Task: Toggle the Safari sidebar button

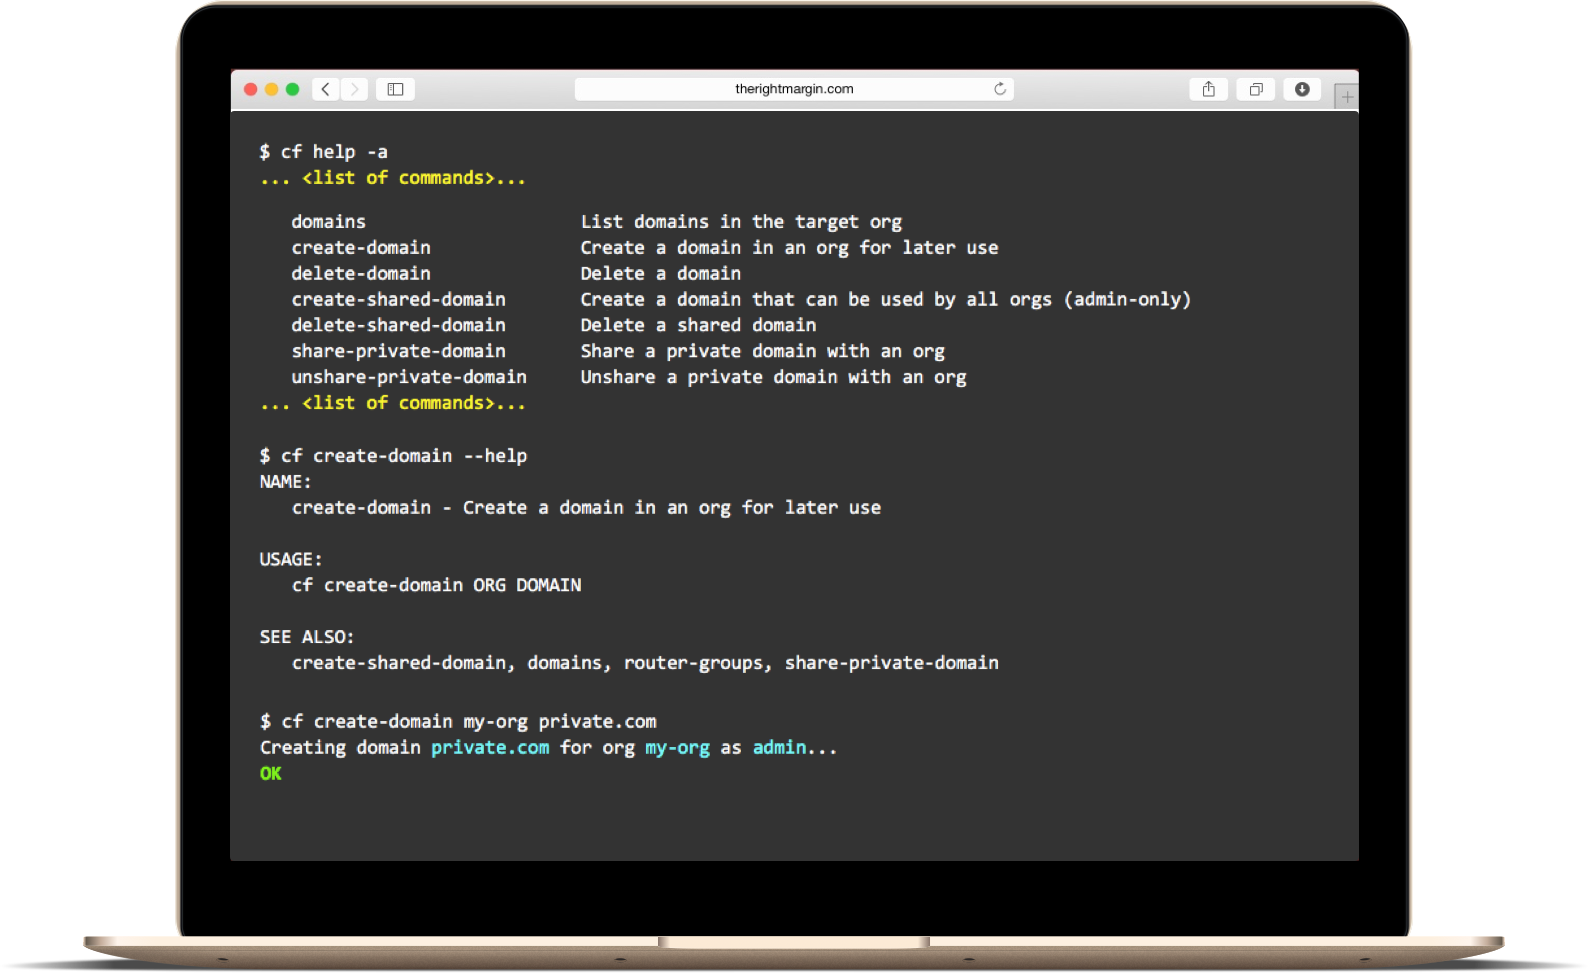Action: (x=395, y=89)
